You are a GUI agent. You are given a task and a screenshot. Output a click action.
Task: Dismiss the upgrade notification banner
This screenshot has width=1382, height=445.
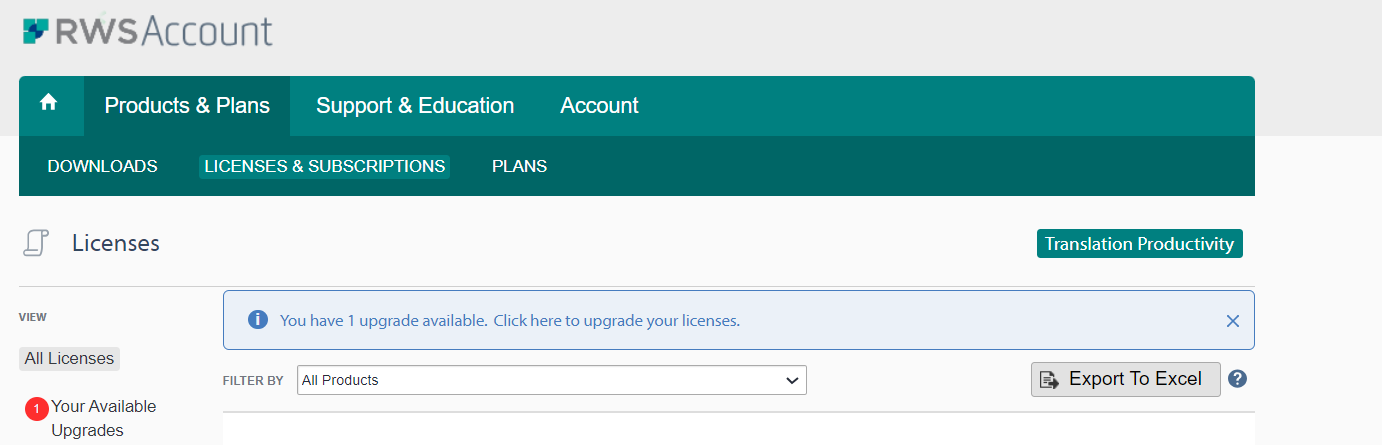tap(1233, 321)
